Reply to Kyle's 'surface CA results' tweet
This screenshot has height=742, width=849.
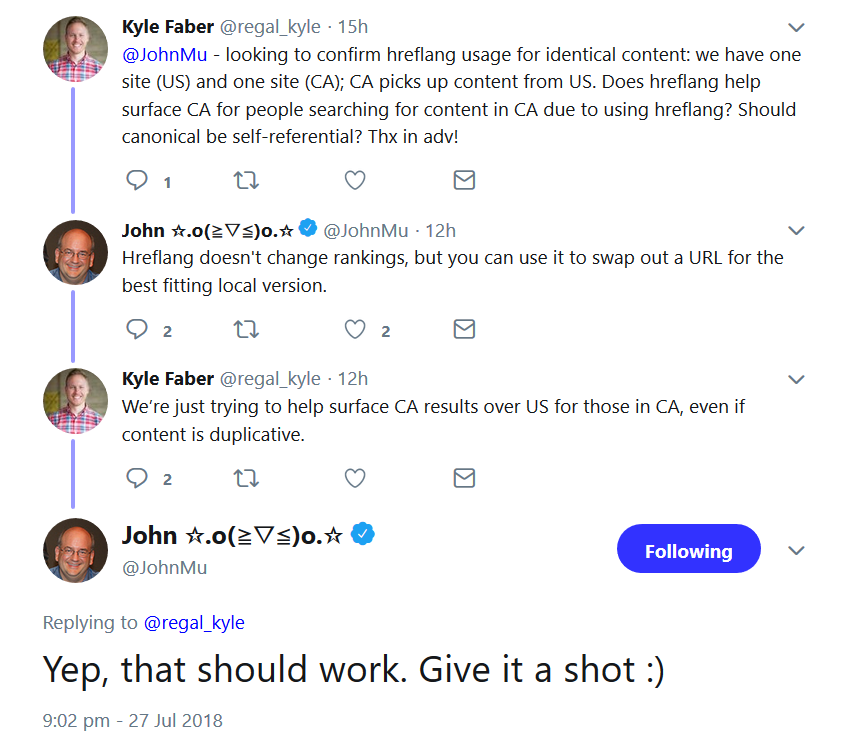coord(137,478)
